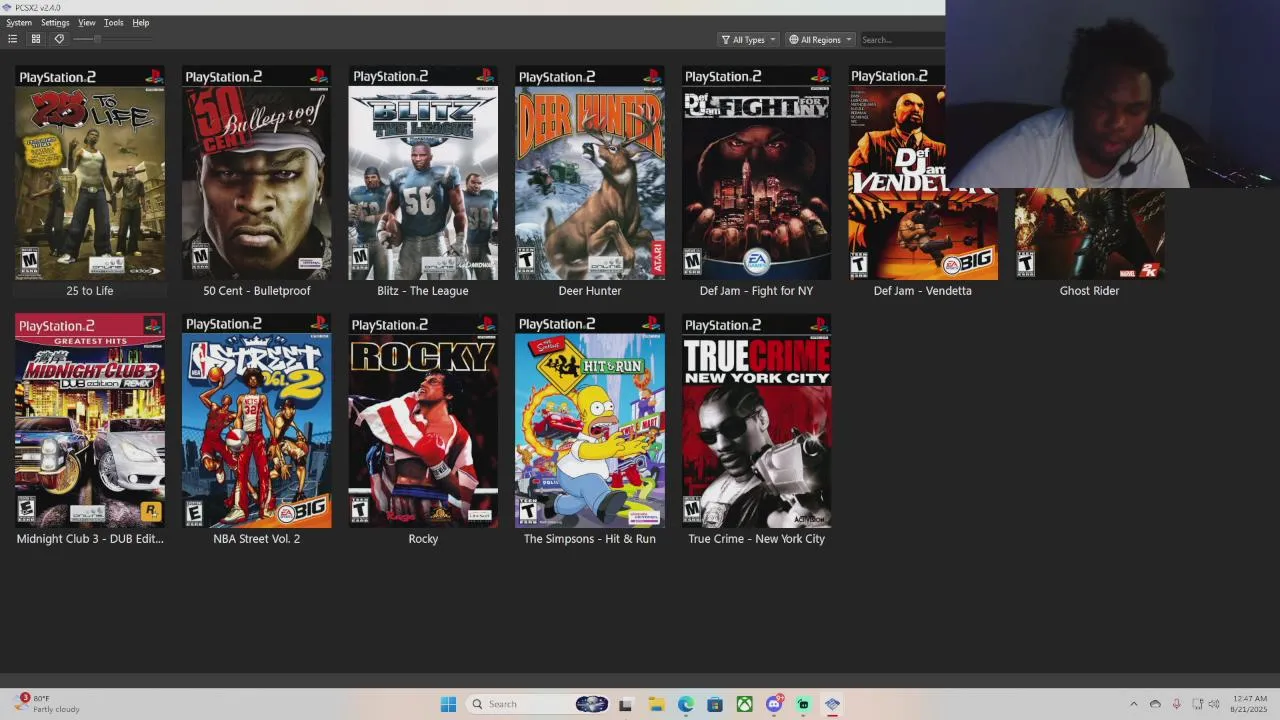Click the "Ghost Rider" title text
The image size is (1280, 720).
tap(1089, 291)
